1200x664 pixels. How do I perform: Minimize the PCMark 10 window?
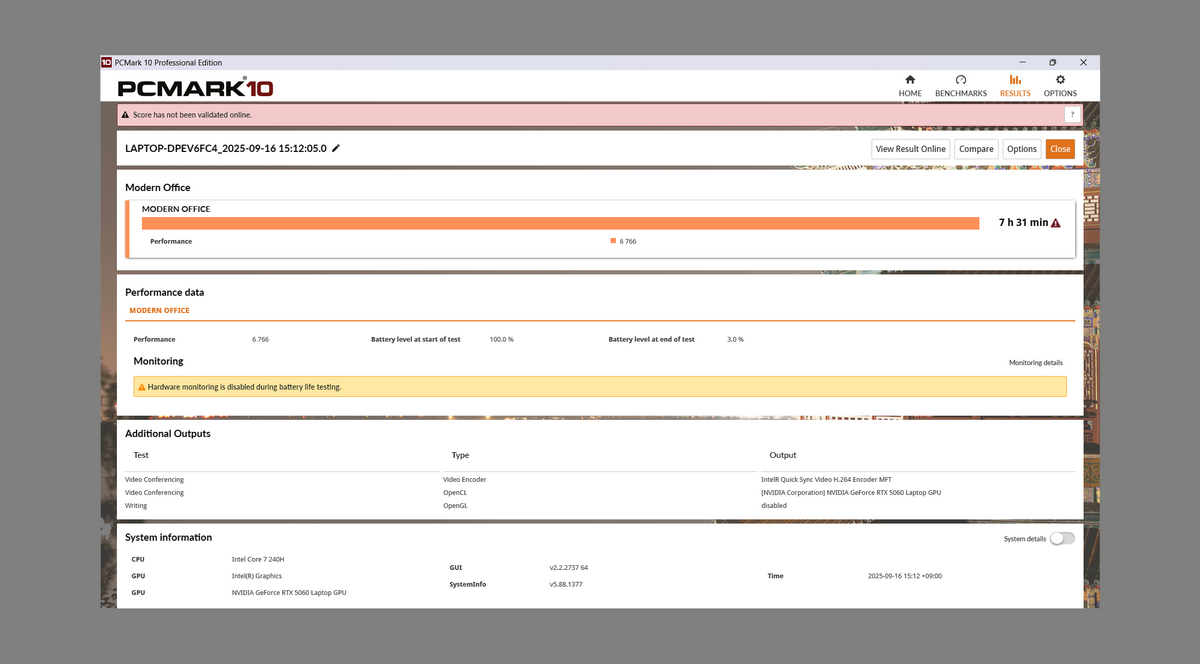coord(1022,62)
